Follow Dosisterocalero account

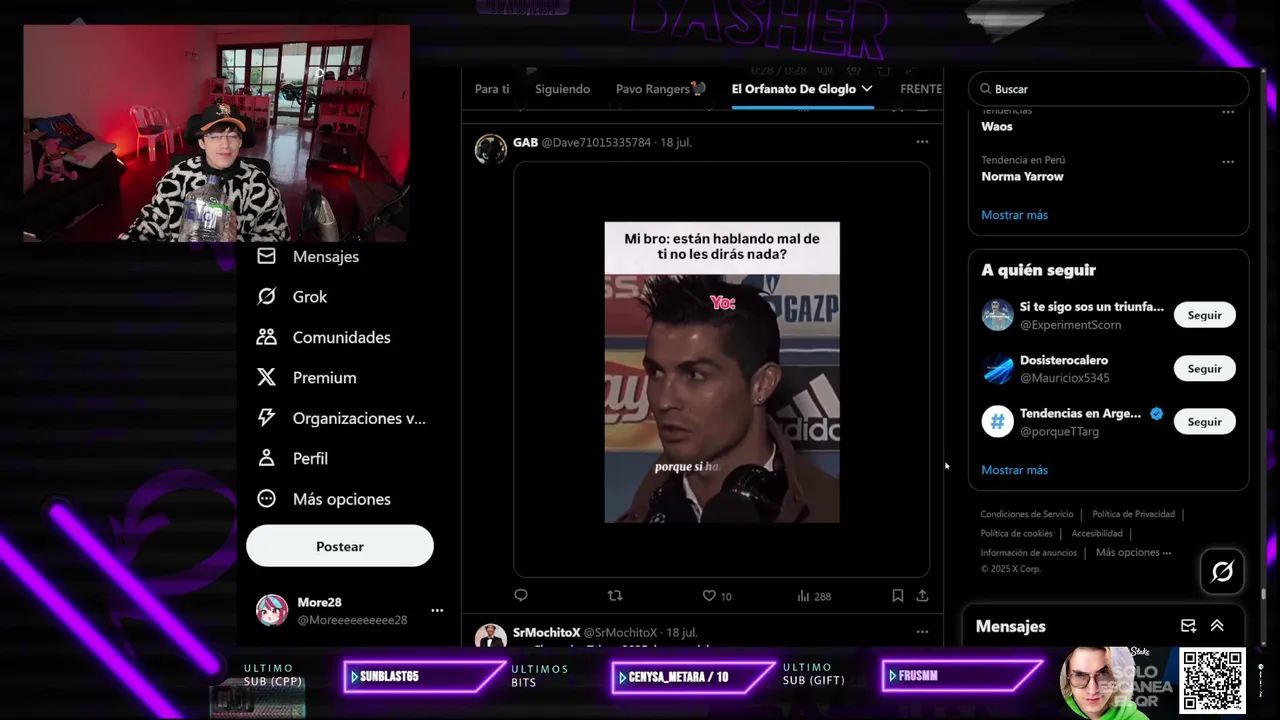pos(1204,369)
